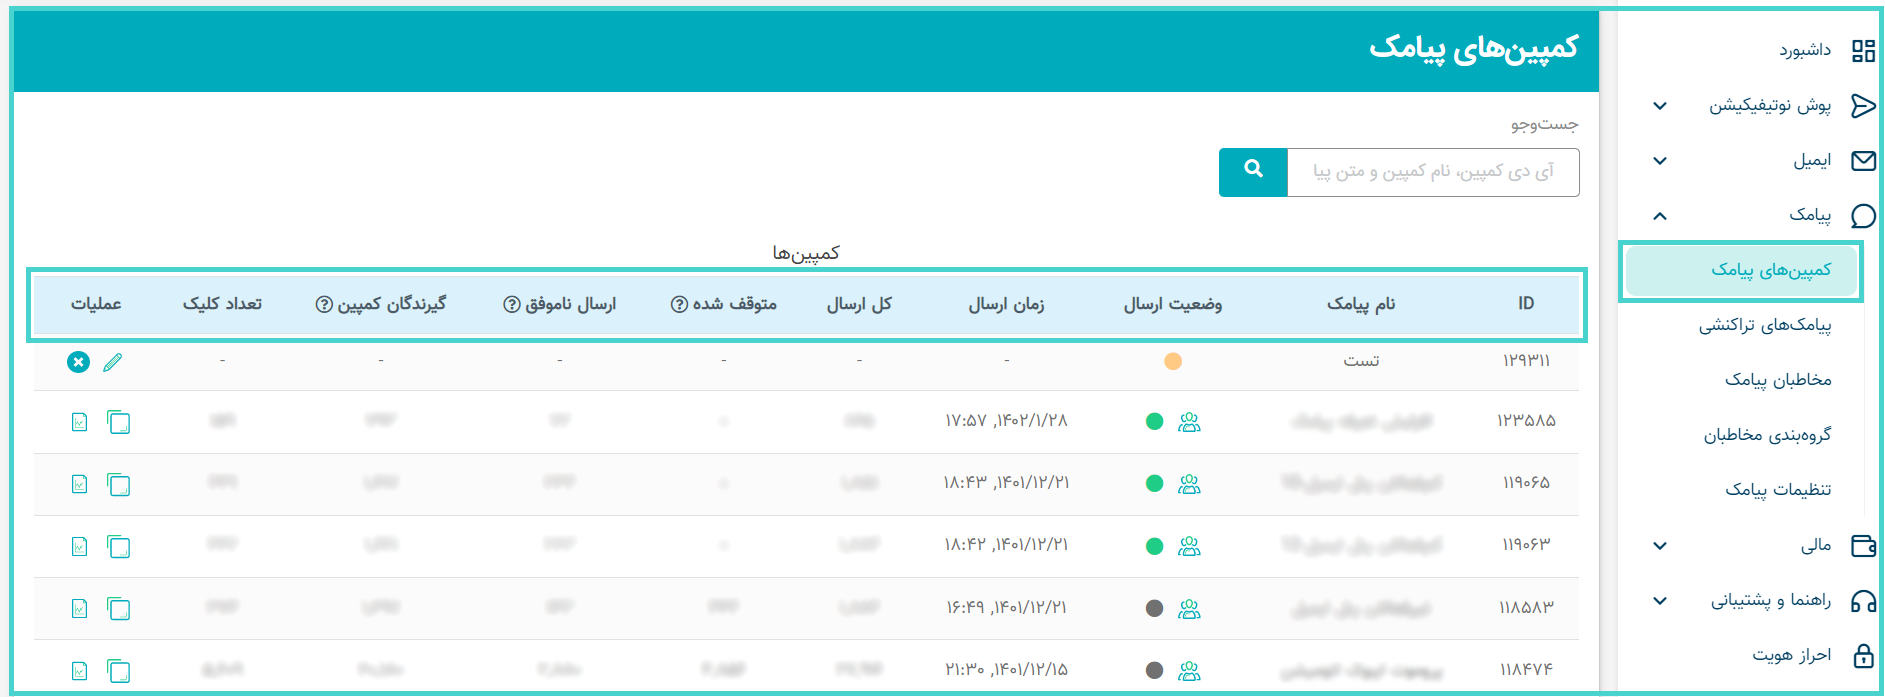Click green status dot in row ۱۲۳۵۸۵
1885x697 pixels.
1154,422
